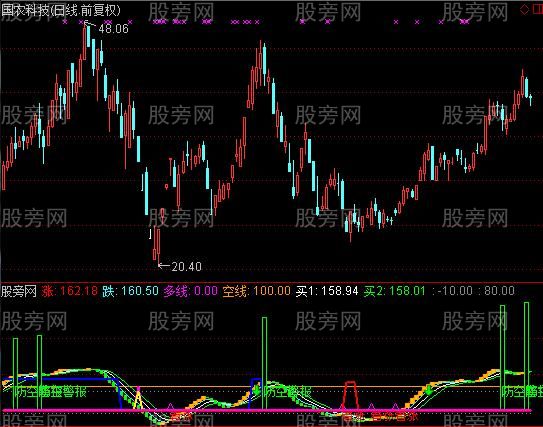Screen dimensions: 543x427
Task: Select the 跌: 160.50 indicator value
Action: [130, 291]
